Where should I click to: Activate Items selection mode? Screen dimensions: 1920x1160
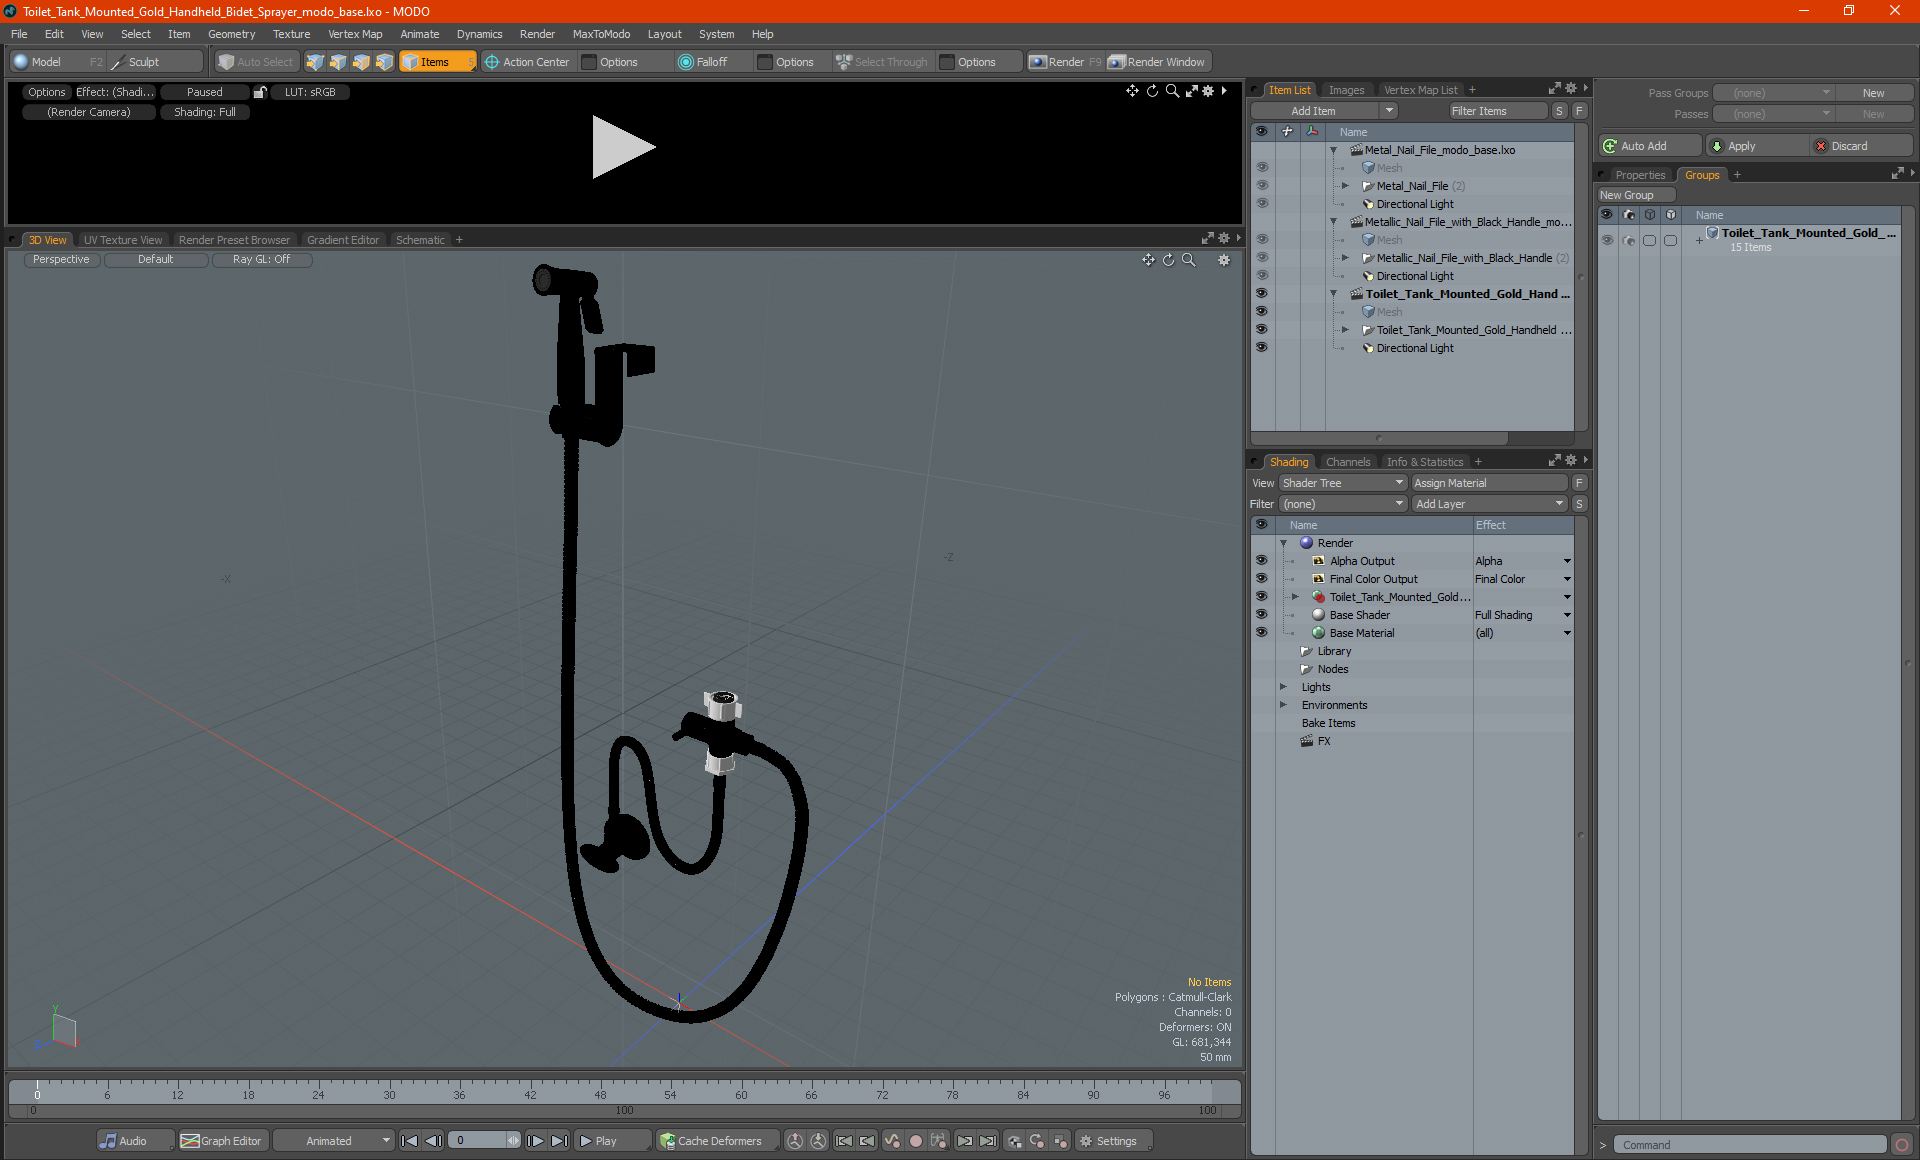[x=437, y=62]
